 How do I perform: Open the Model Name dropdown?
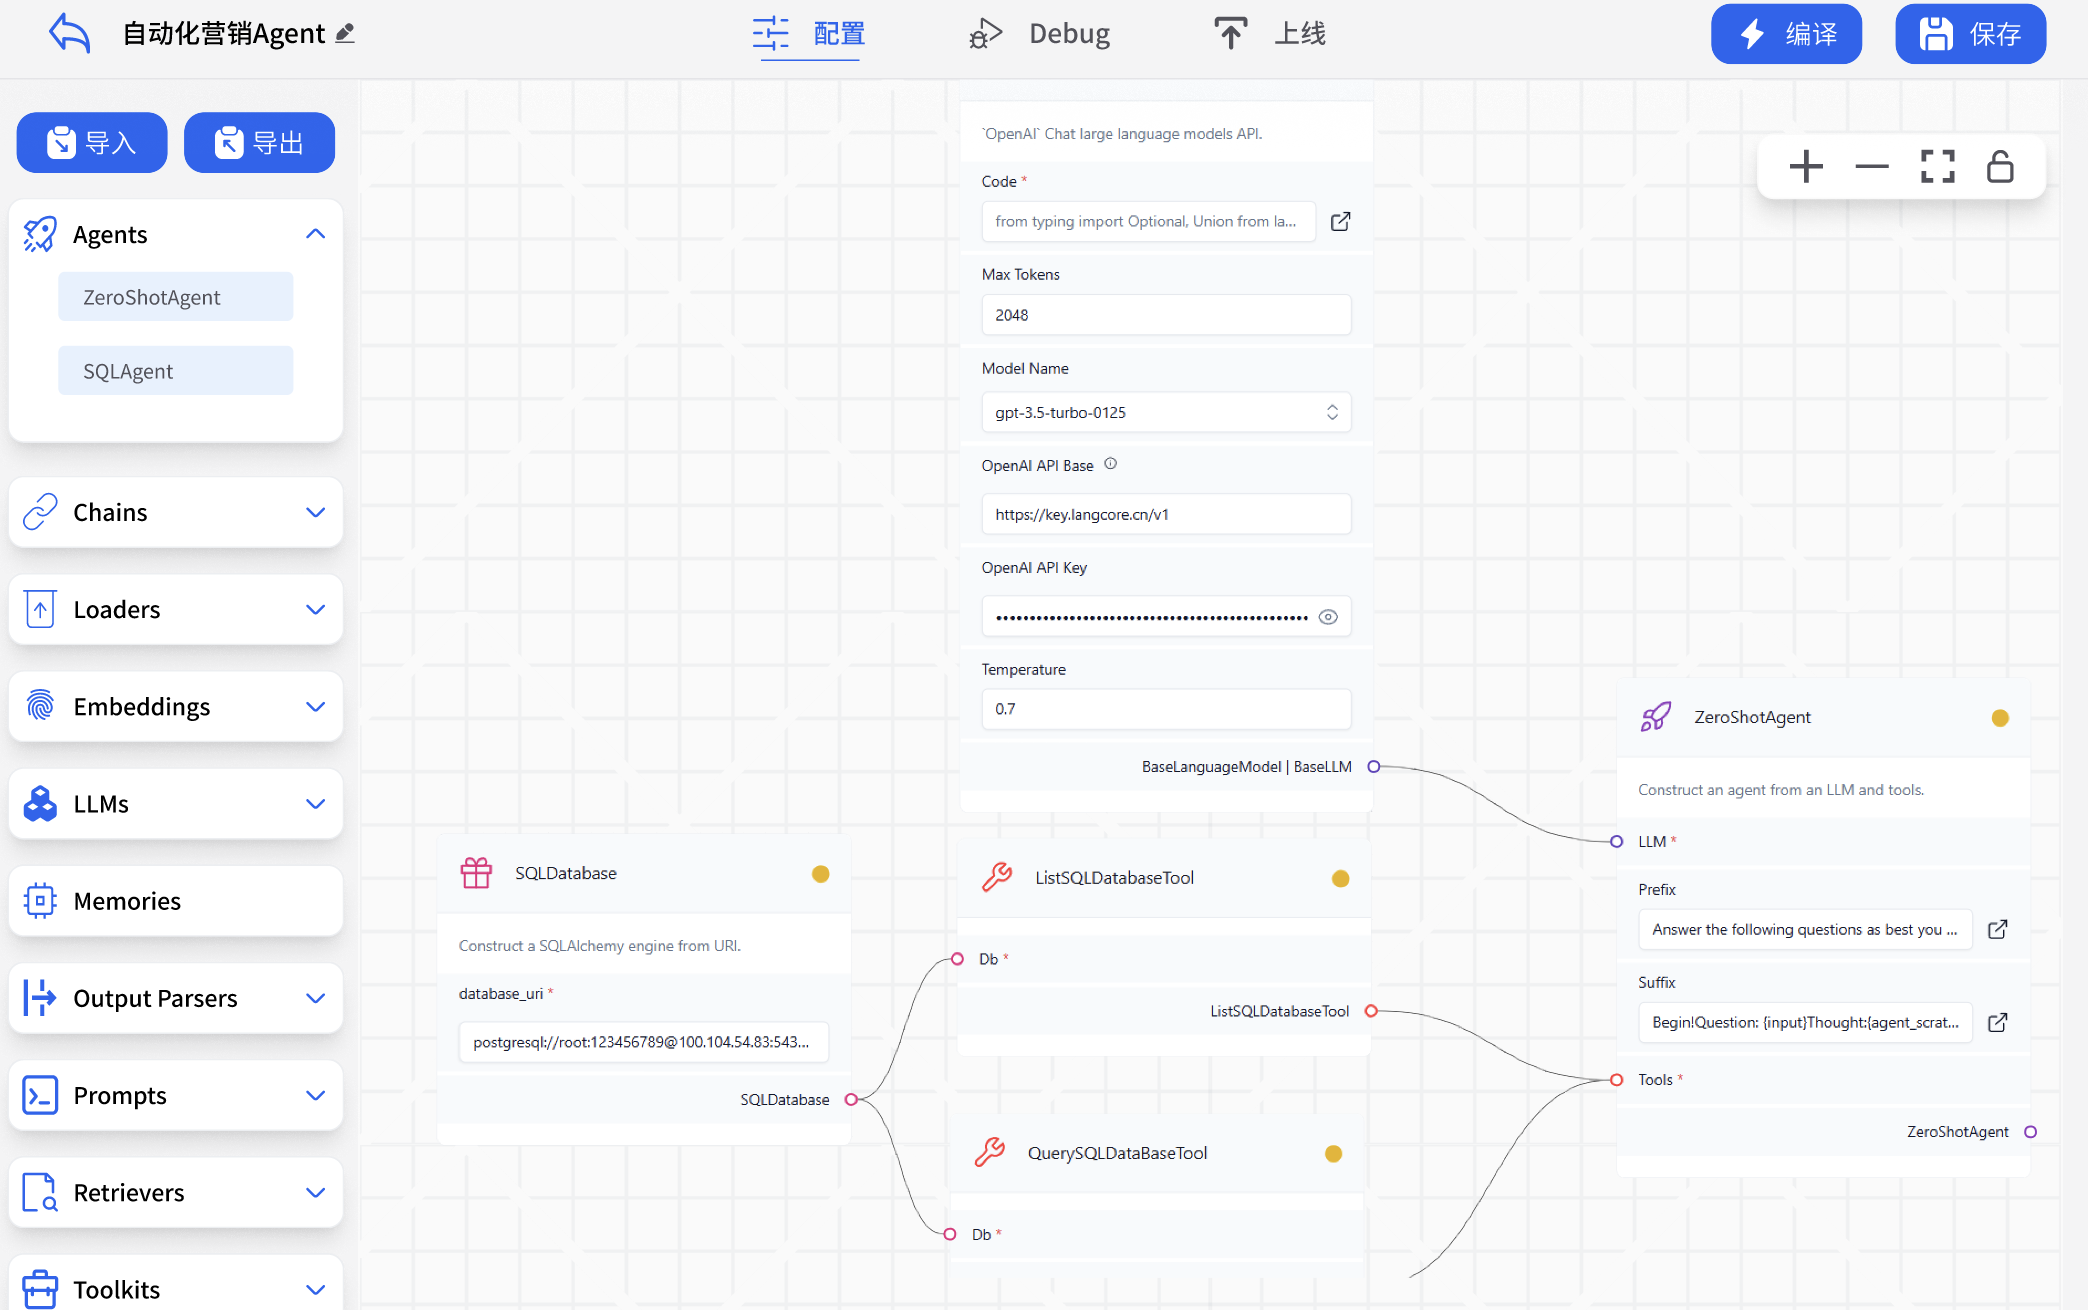click(1166, 412)
